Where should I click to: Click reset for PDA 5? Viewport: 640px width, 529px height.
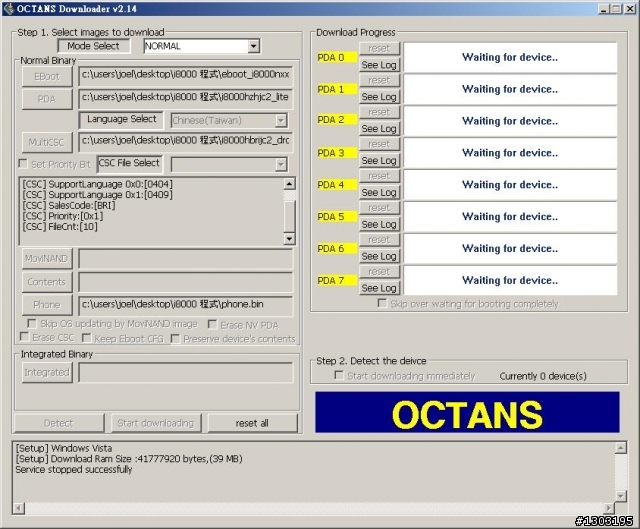point(379,208)
